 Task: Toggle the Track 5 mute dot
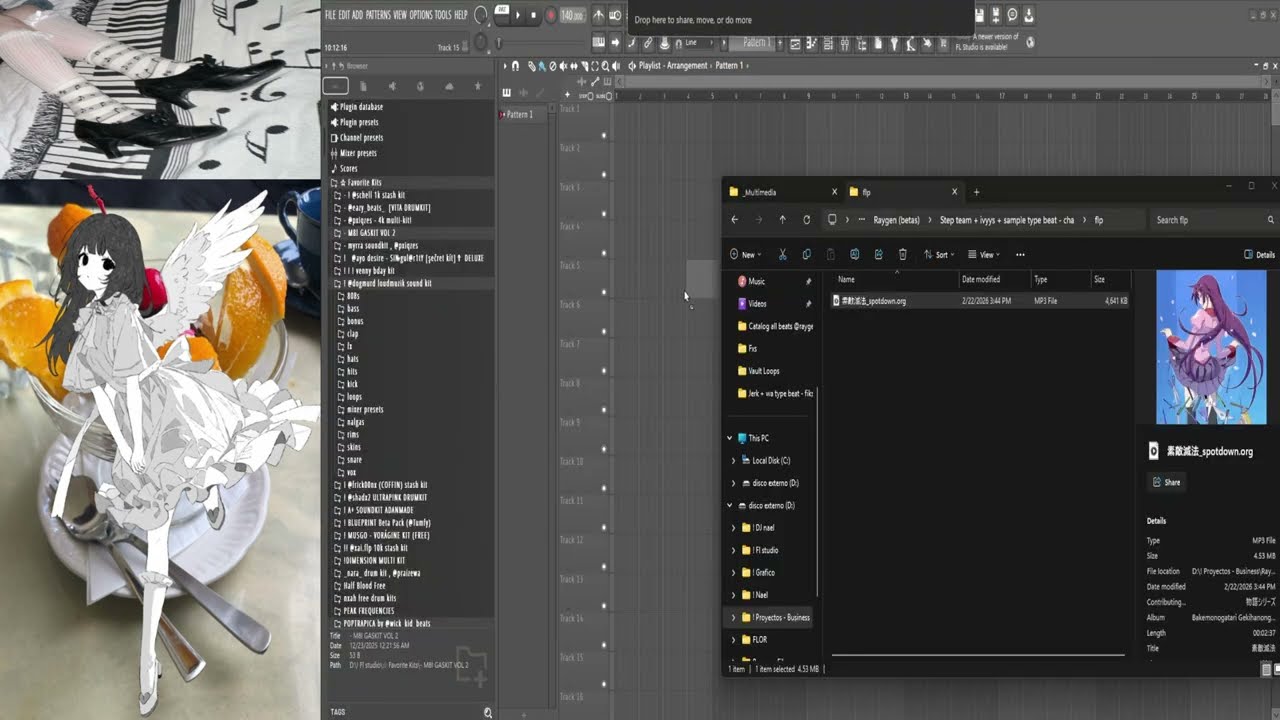tap(604, 293)
